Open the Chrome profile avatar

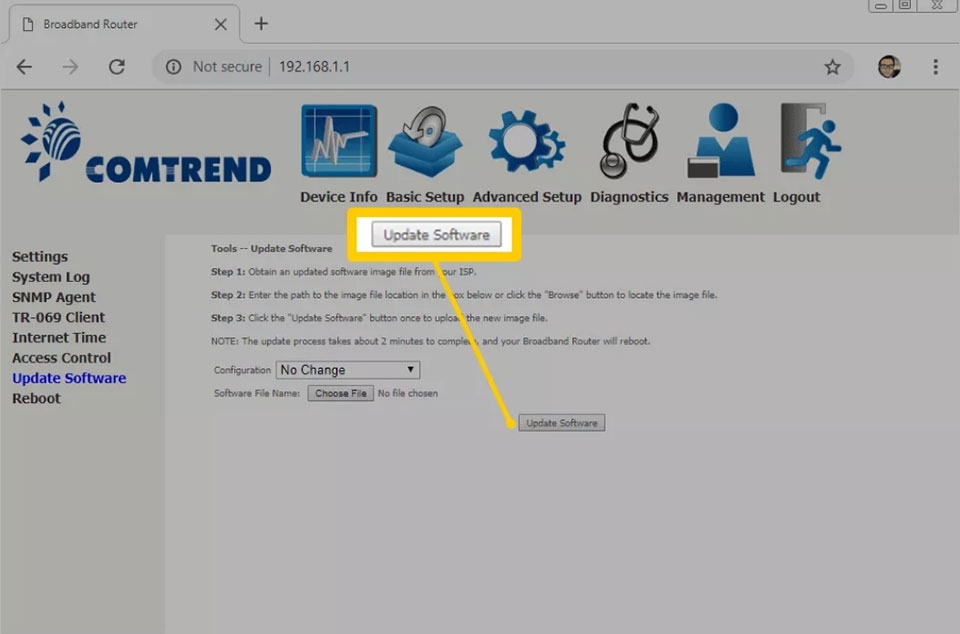(889, 67)
